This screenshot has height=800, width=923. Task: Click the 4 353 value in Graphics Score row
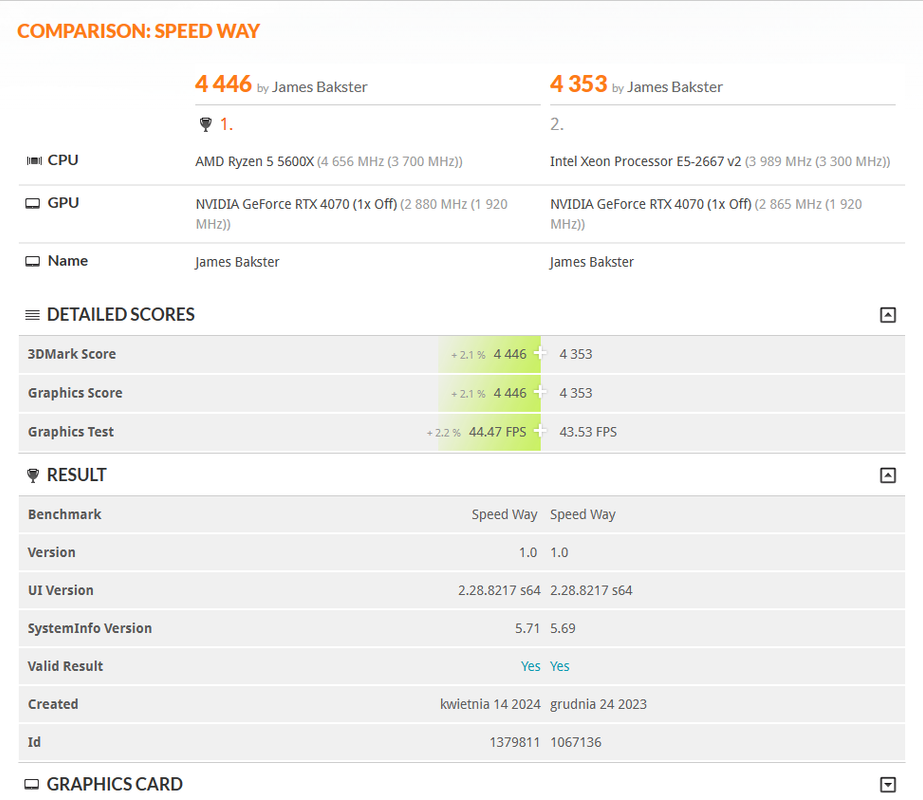pos(576,393)
